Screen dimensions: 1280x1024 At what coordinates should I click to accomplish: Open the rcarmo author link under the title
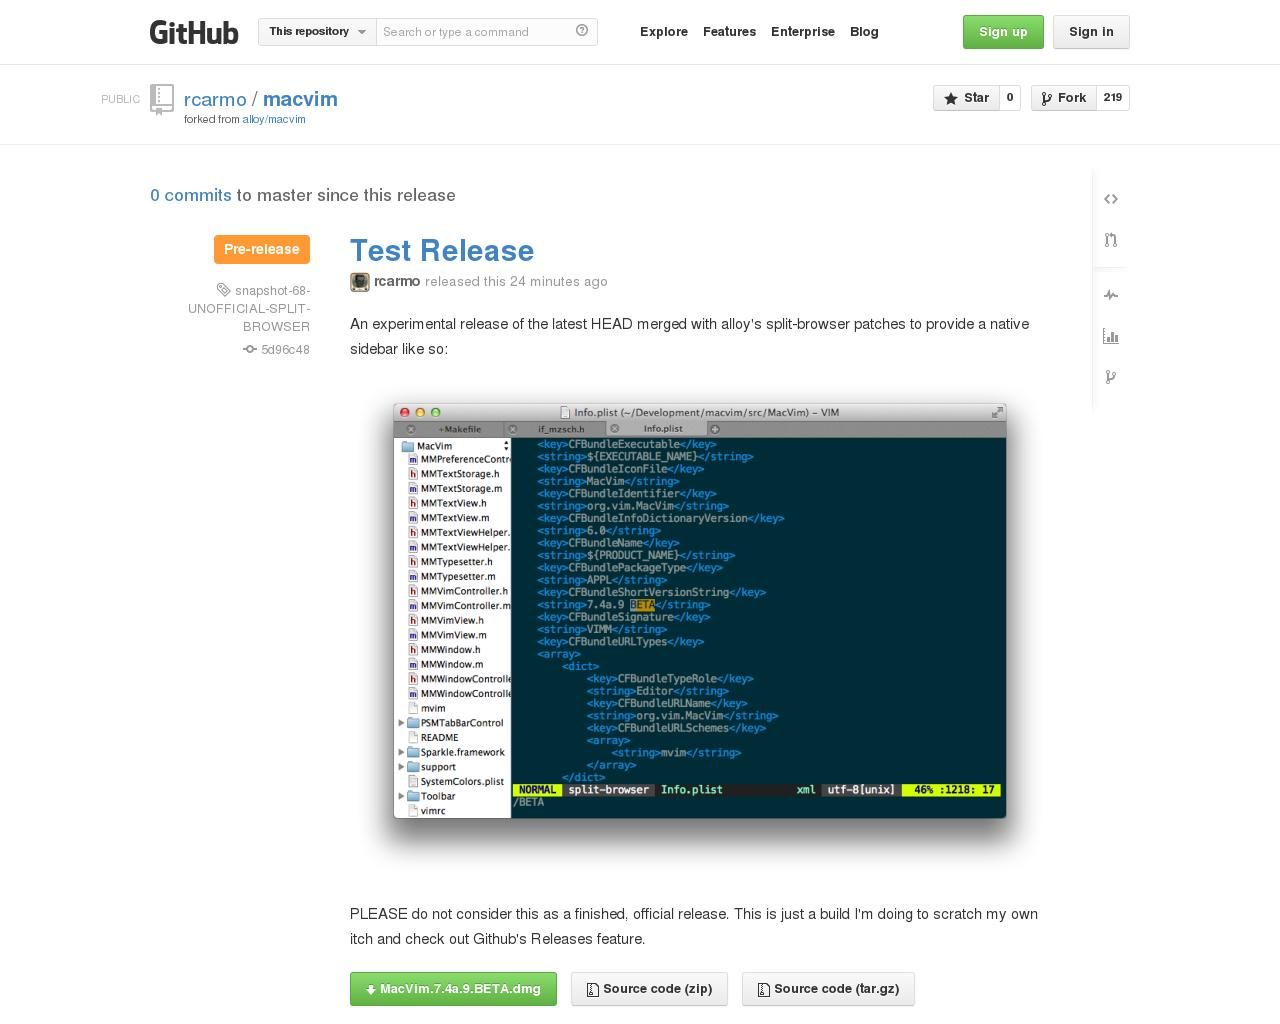pos(397,281)
